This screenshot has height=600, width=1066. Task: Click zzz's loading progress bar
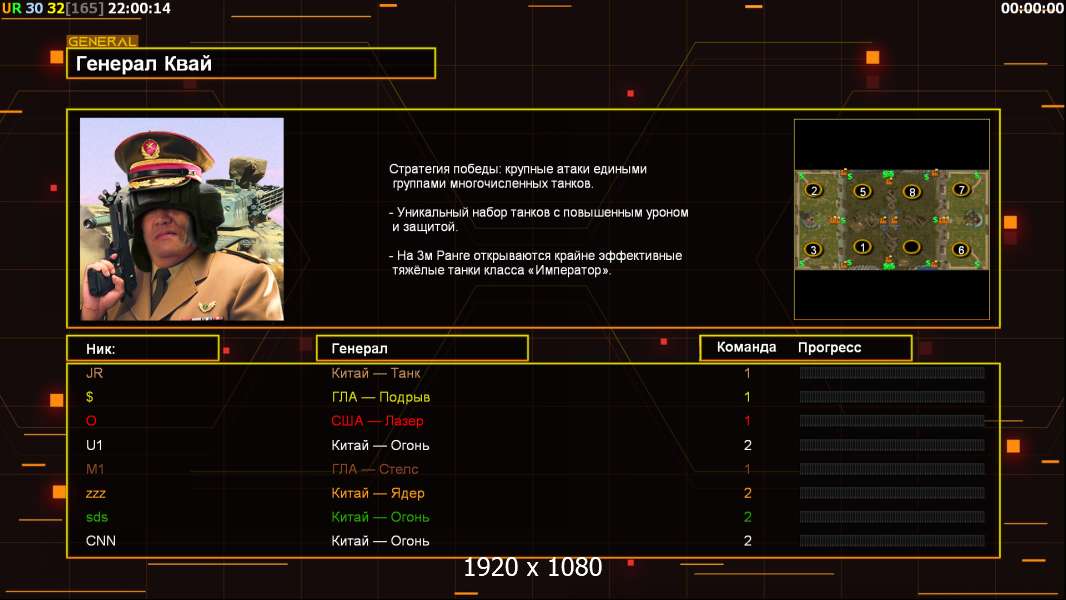[892, 493]
